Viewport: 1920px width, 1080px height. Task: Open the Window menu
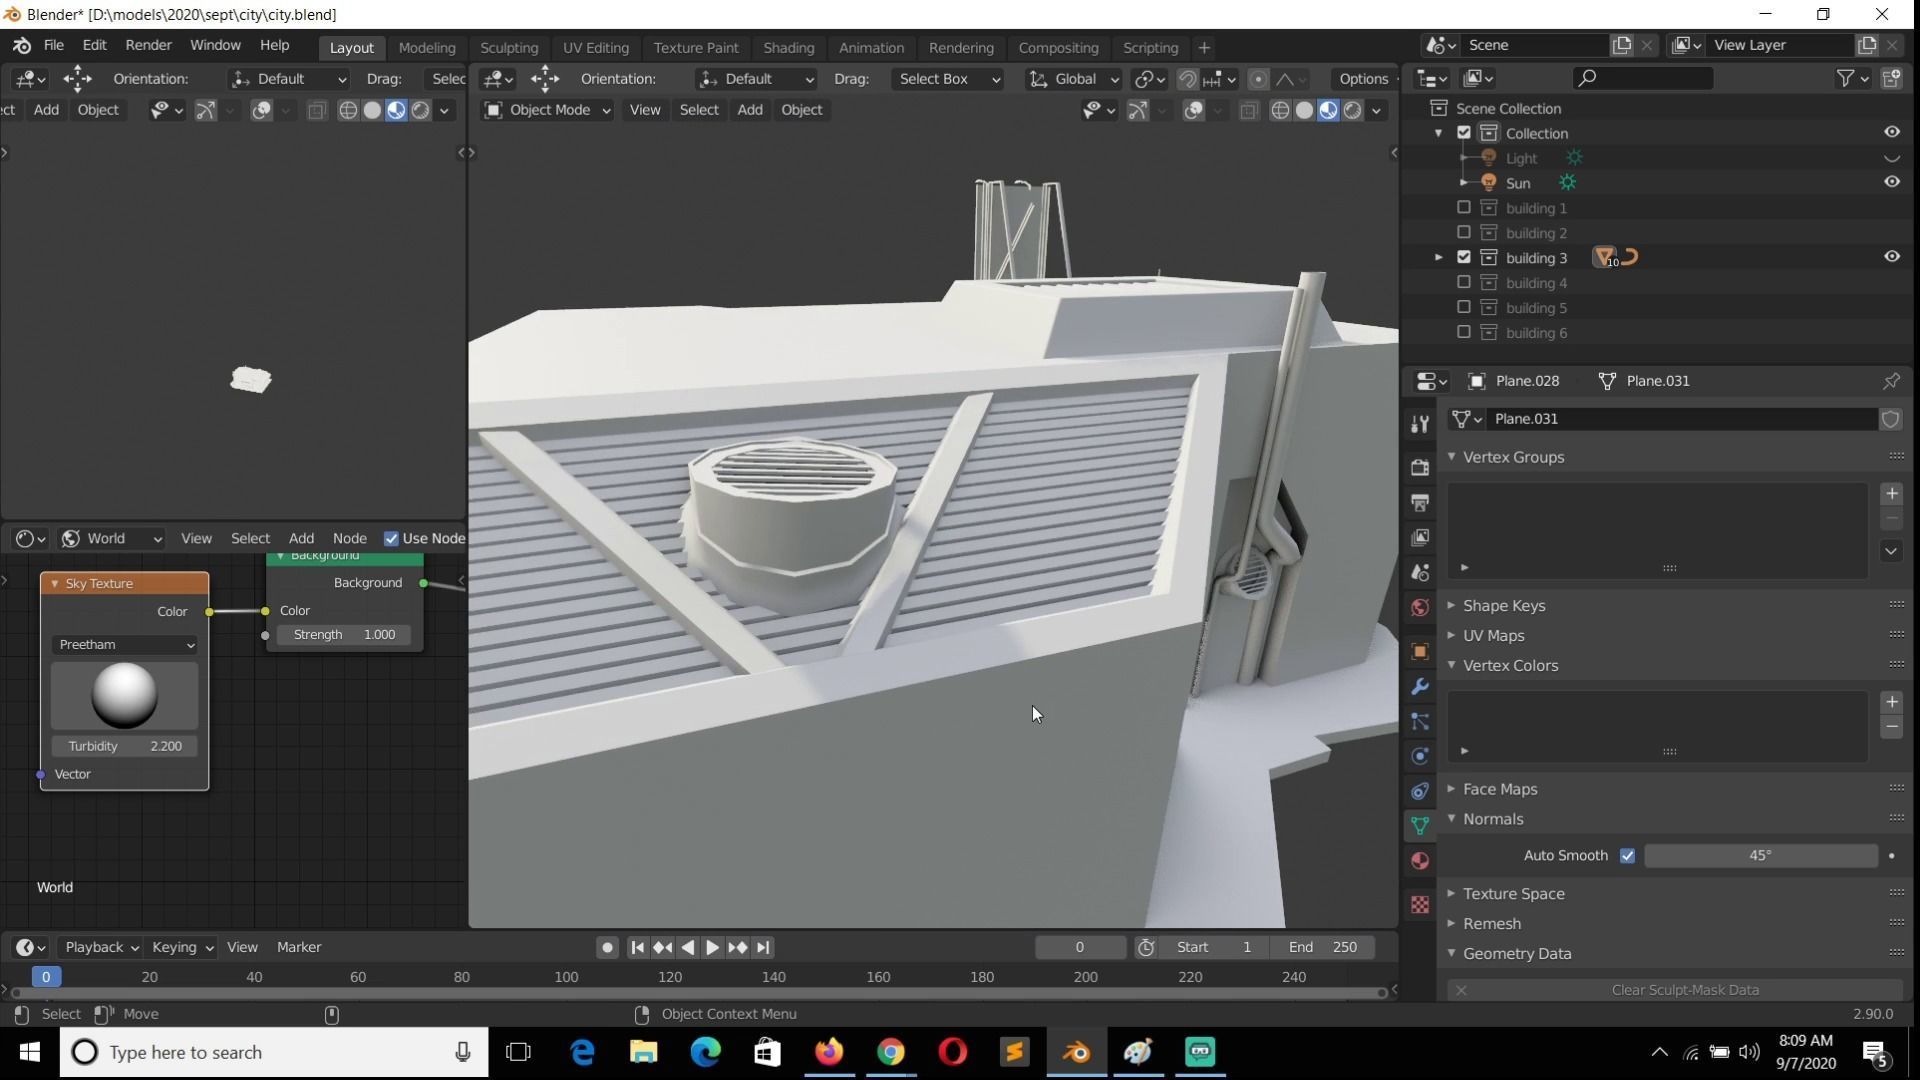click(215, 45)
